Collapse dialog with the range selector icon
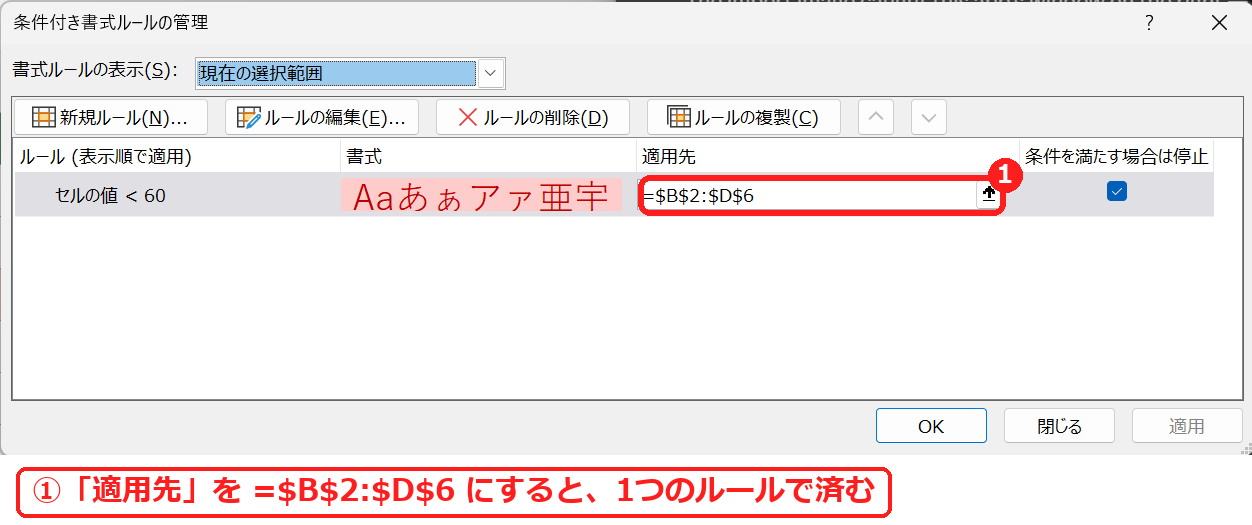The image size is (1252, 525). click(x=989, y=195)
